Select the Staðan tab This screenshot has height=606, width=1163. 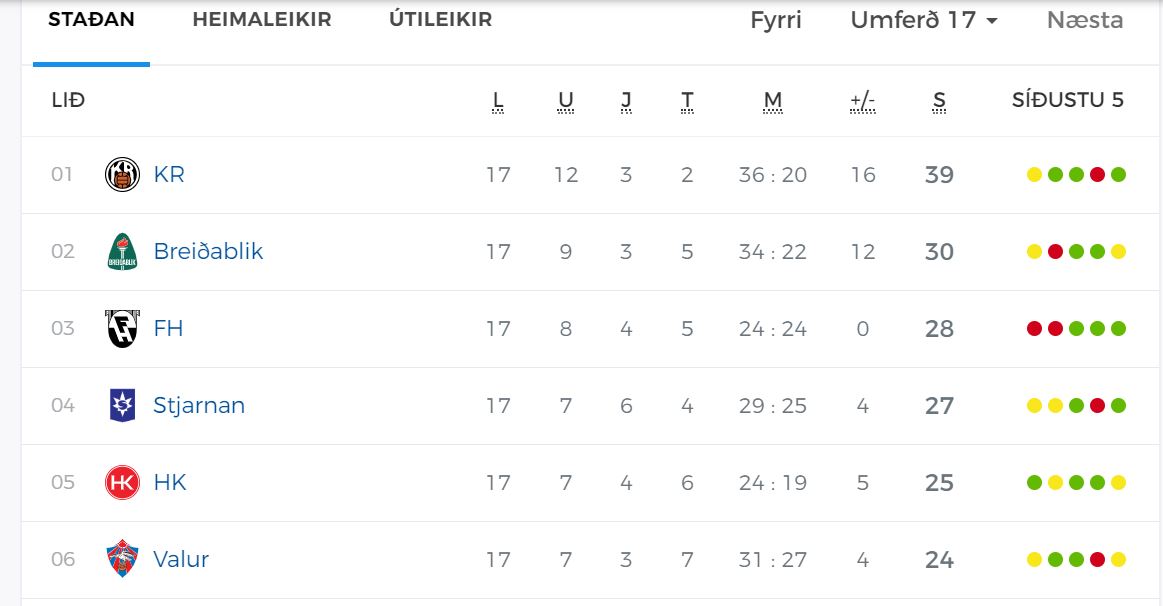[91, 19]
